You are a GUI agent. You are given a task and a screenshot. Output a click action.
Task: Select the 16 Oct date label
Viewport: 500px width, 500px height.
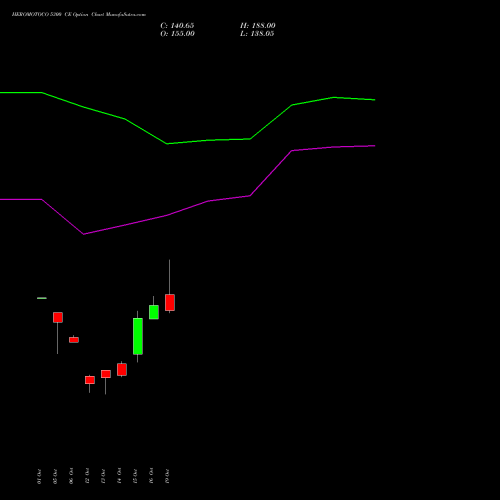[151, 476]
